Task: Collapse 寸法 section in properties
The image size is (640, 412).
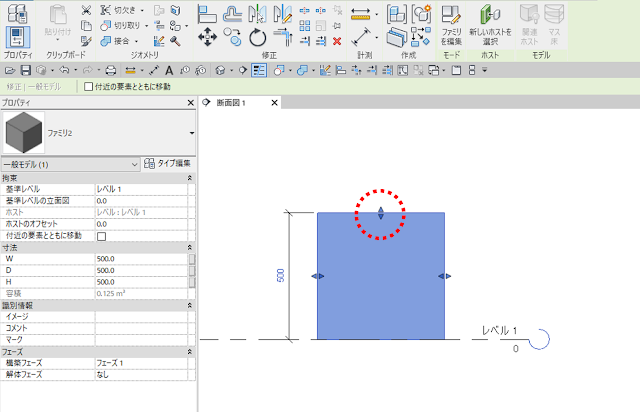Action: tap(190, 247)
